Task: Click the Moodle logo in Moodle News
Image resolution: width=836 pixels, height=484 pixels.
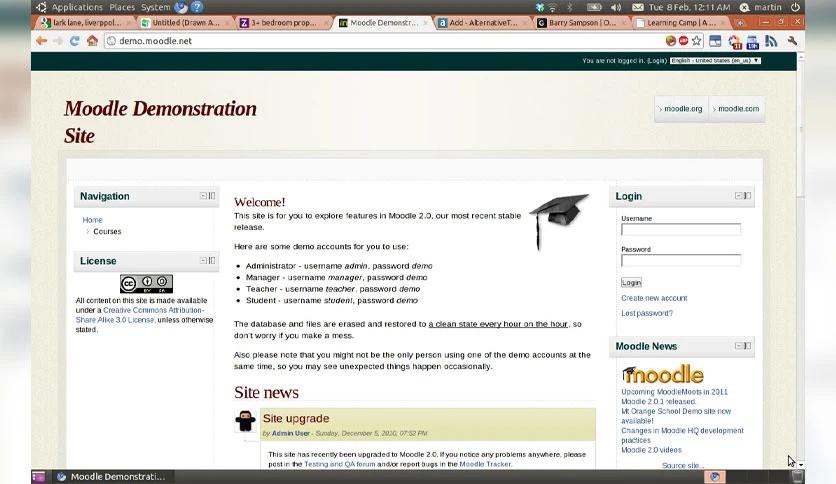Action: [663, 374]
